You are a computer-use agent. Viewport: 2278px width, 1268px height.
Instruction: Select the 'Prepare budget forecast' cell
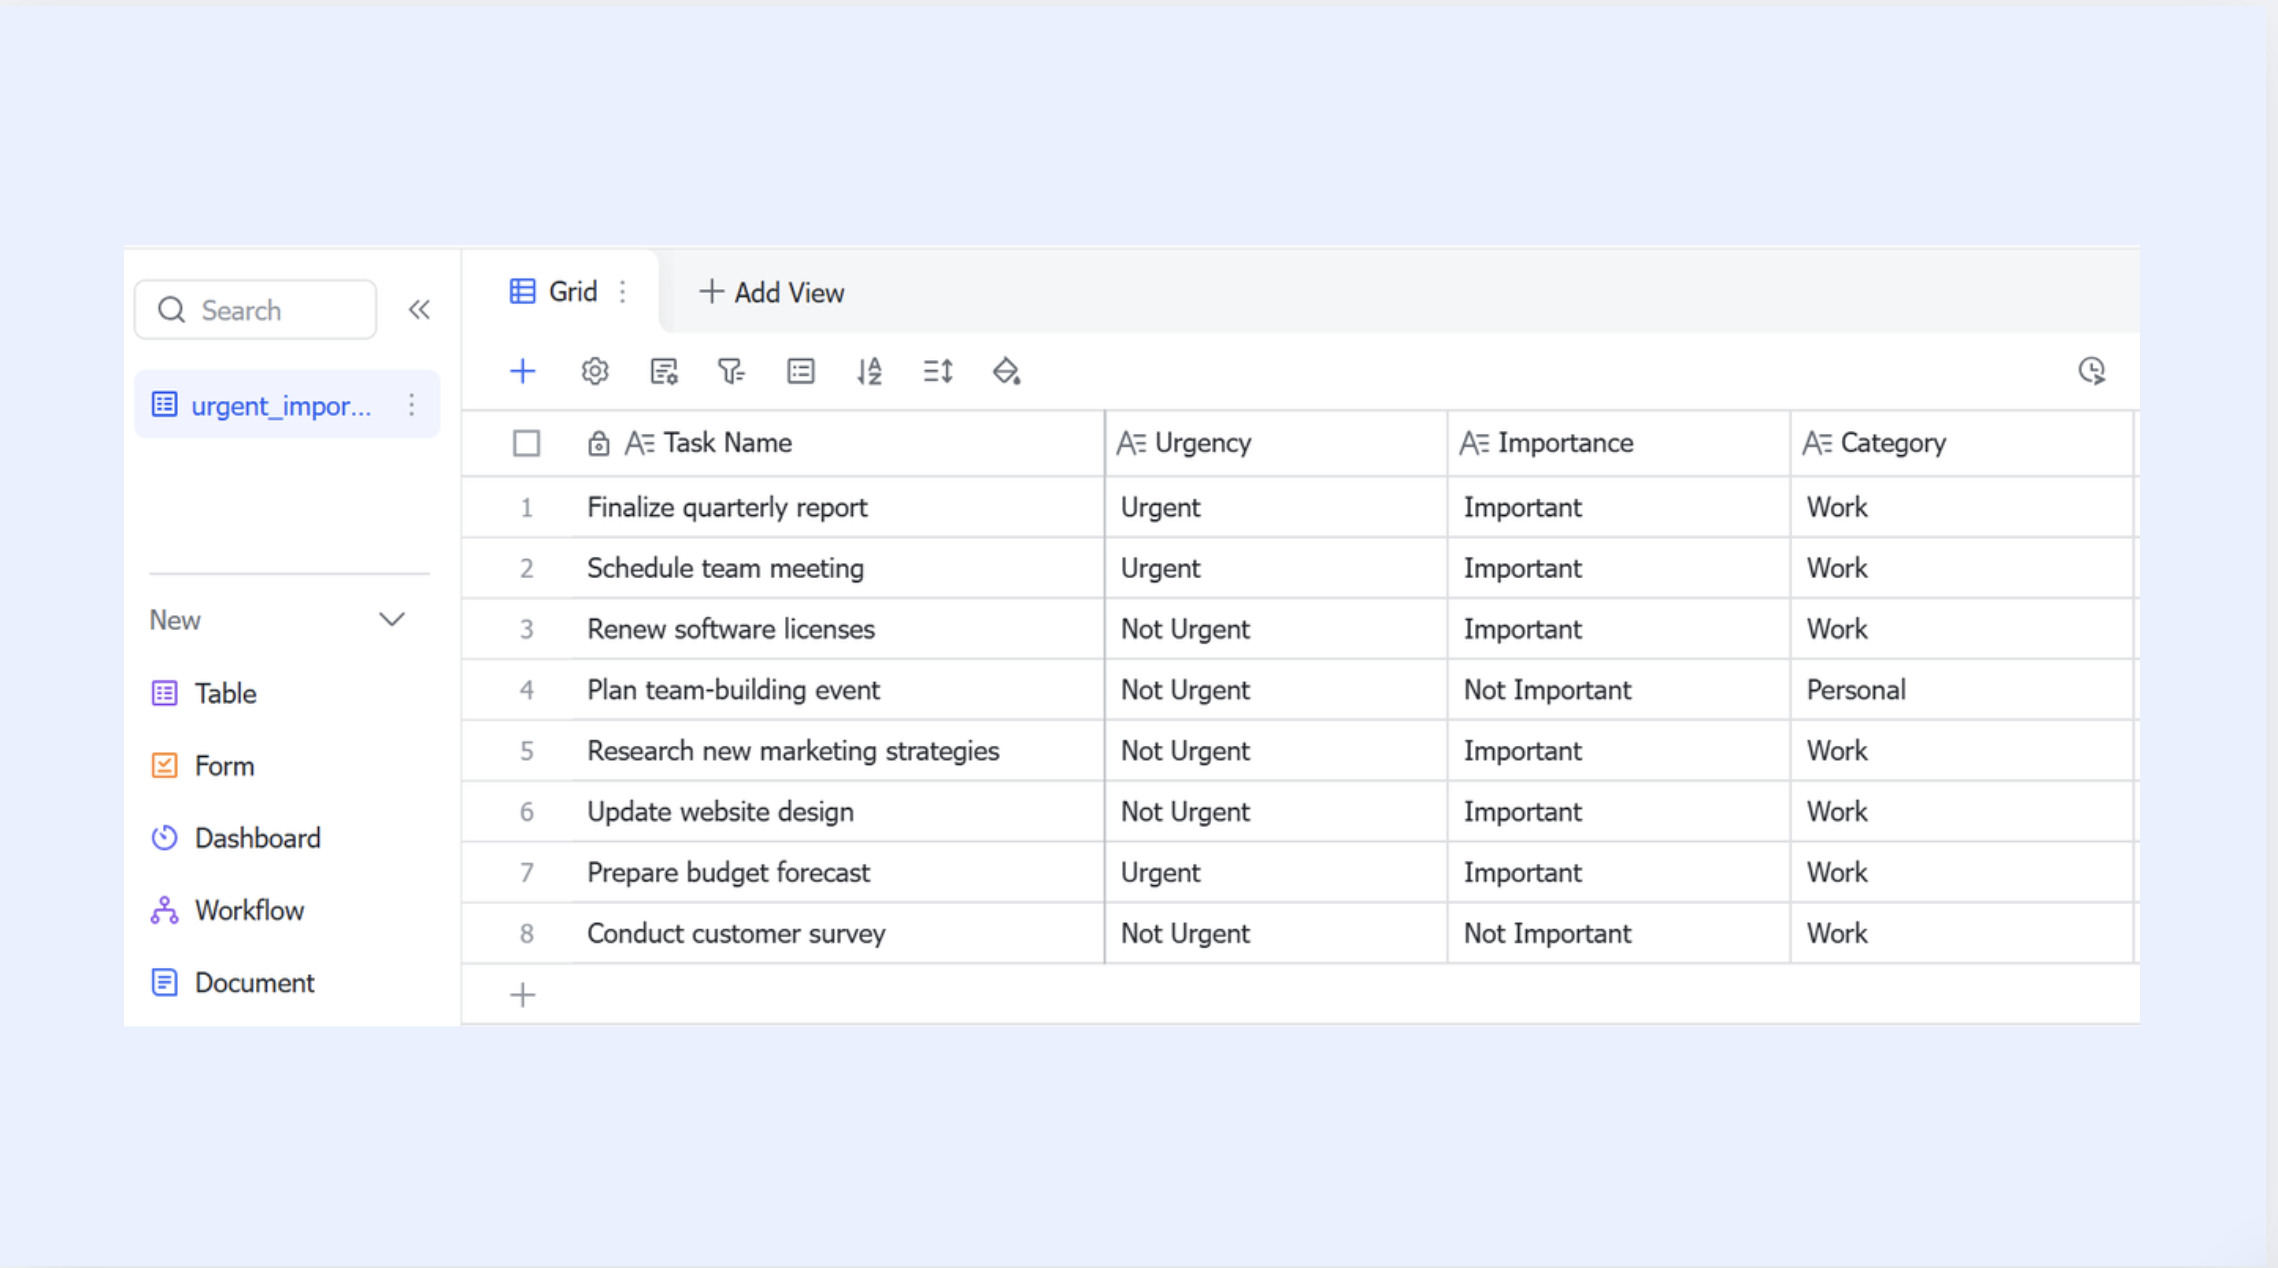[837, 872]
